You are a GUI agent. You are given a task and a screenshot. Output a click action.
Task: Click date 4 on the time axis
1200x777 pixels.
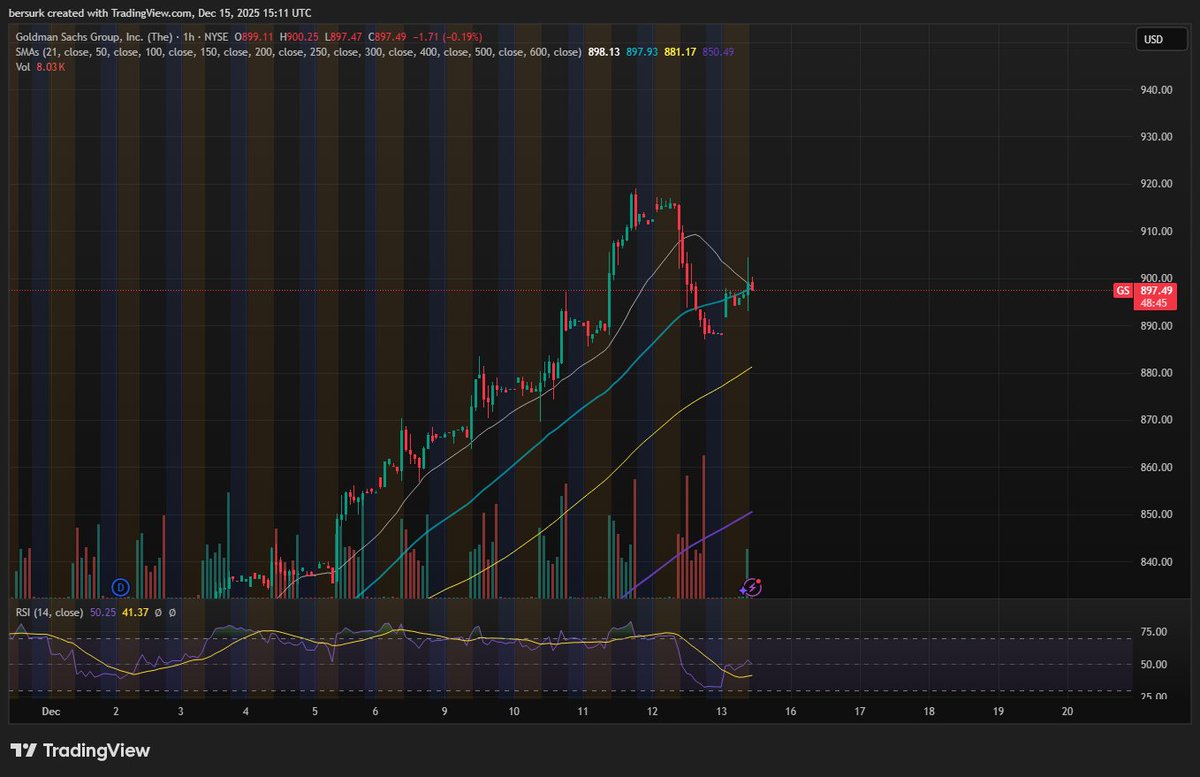click(246, 711)
